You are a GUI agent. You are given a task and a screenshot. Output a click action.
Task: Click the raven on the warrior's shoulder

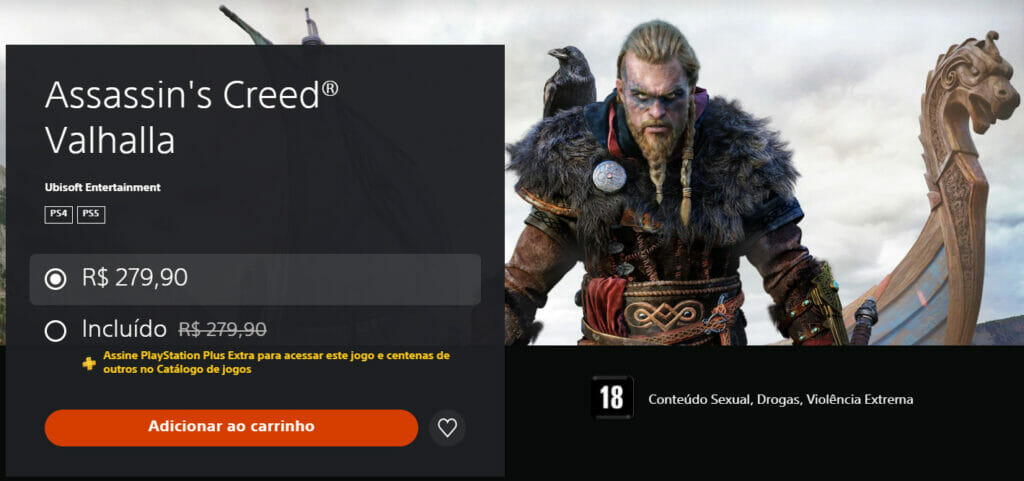(x=569, y=80)
